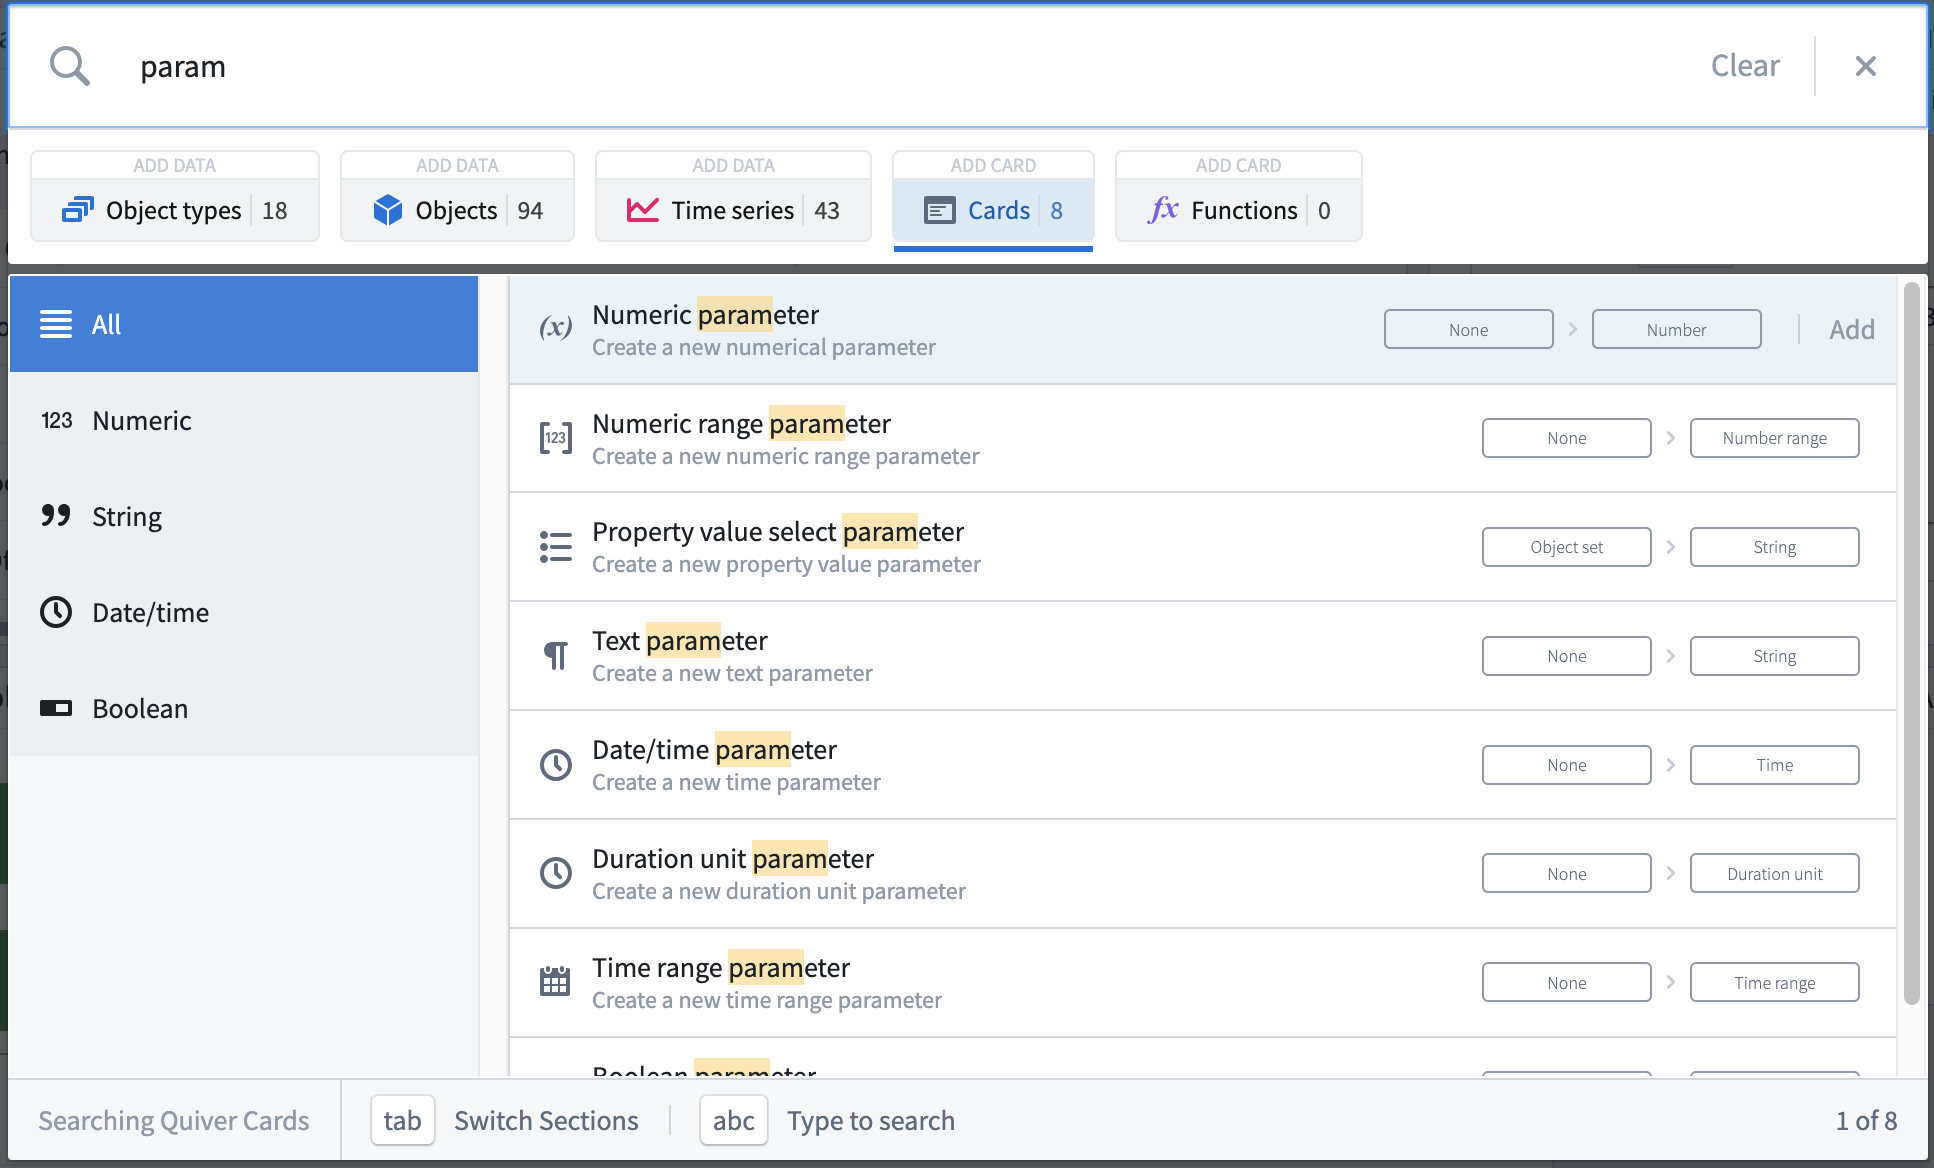Click the Duration unit output tag
1934x1168 pixels.
[x=1774, y=873]
